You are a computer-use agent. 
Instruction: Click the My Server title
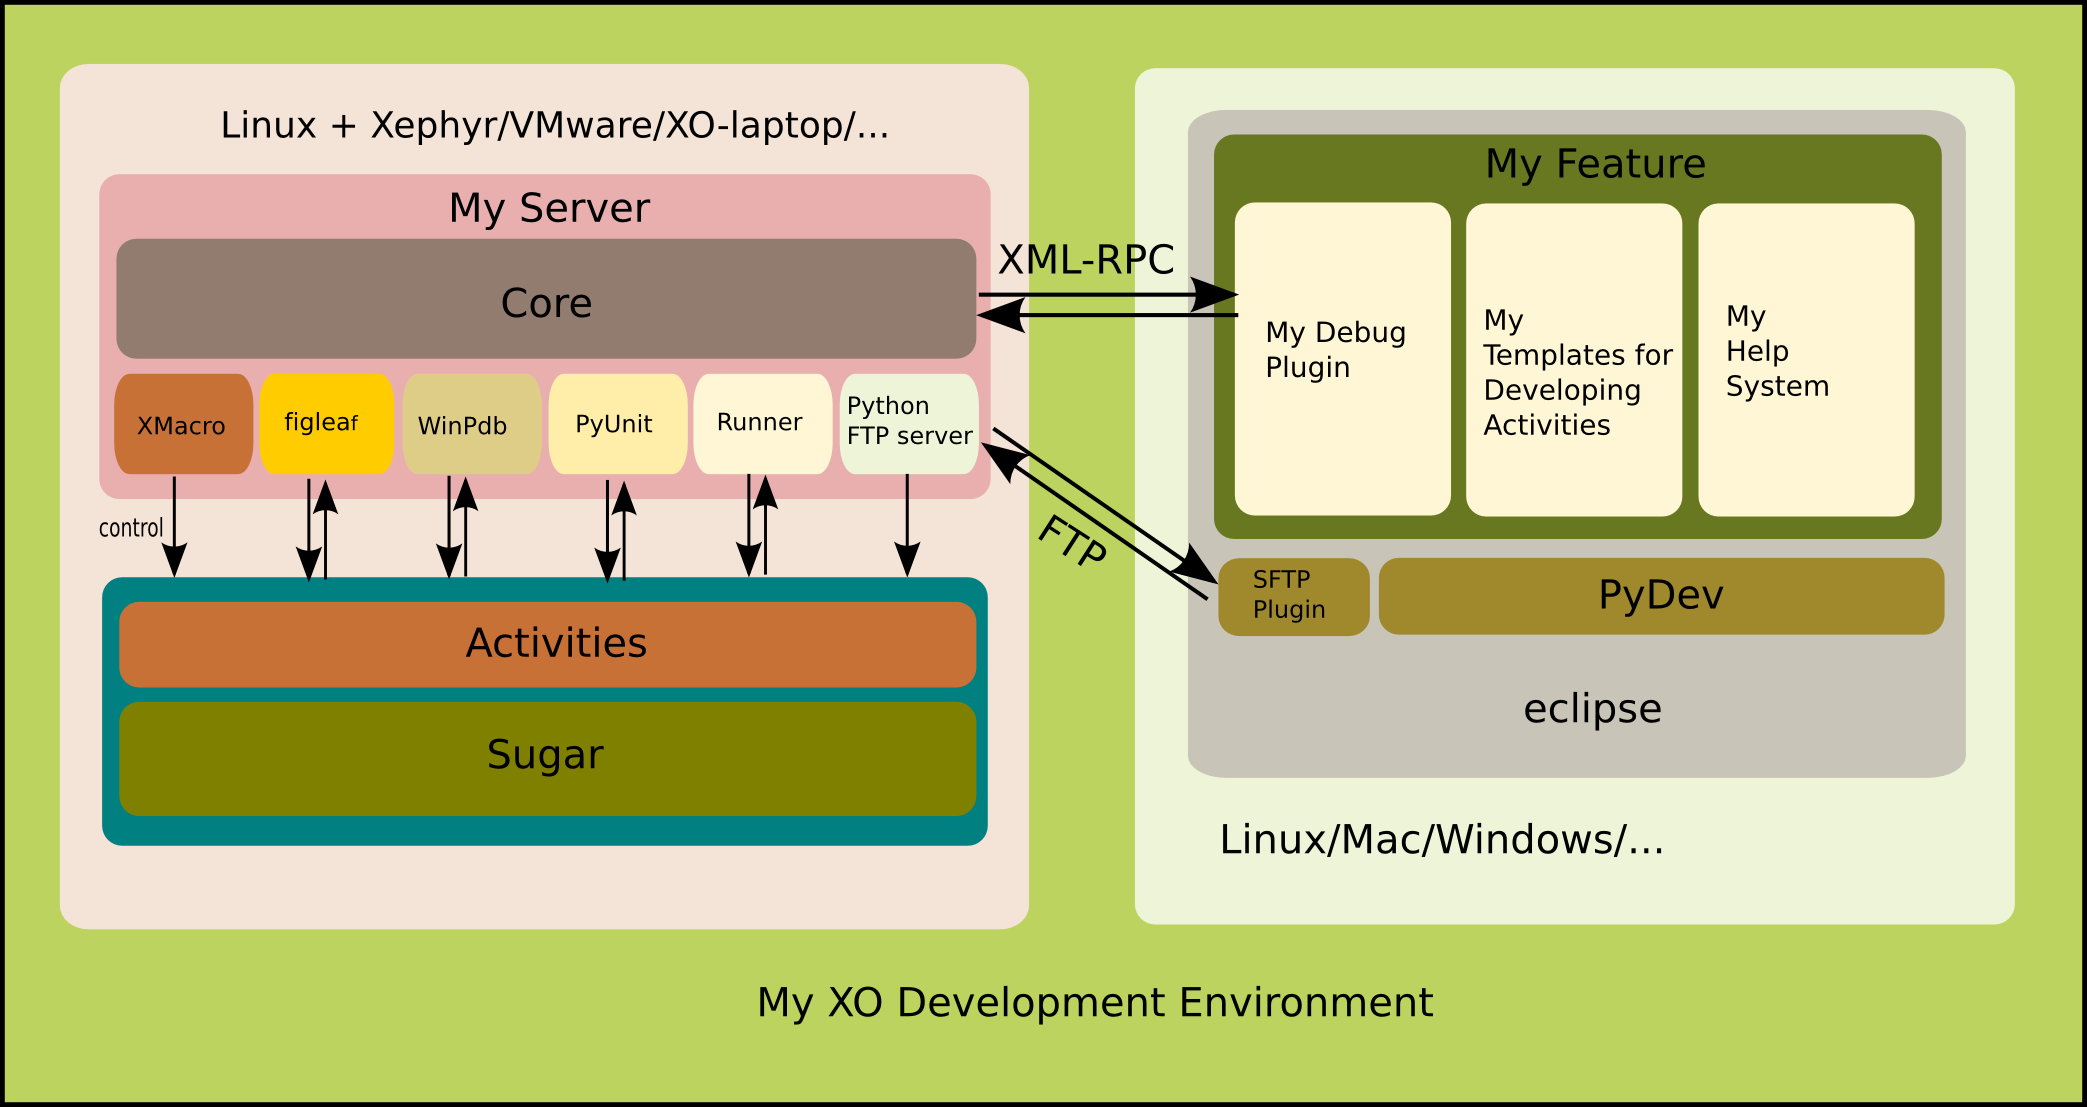[549, 208]
